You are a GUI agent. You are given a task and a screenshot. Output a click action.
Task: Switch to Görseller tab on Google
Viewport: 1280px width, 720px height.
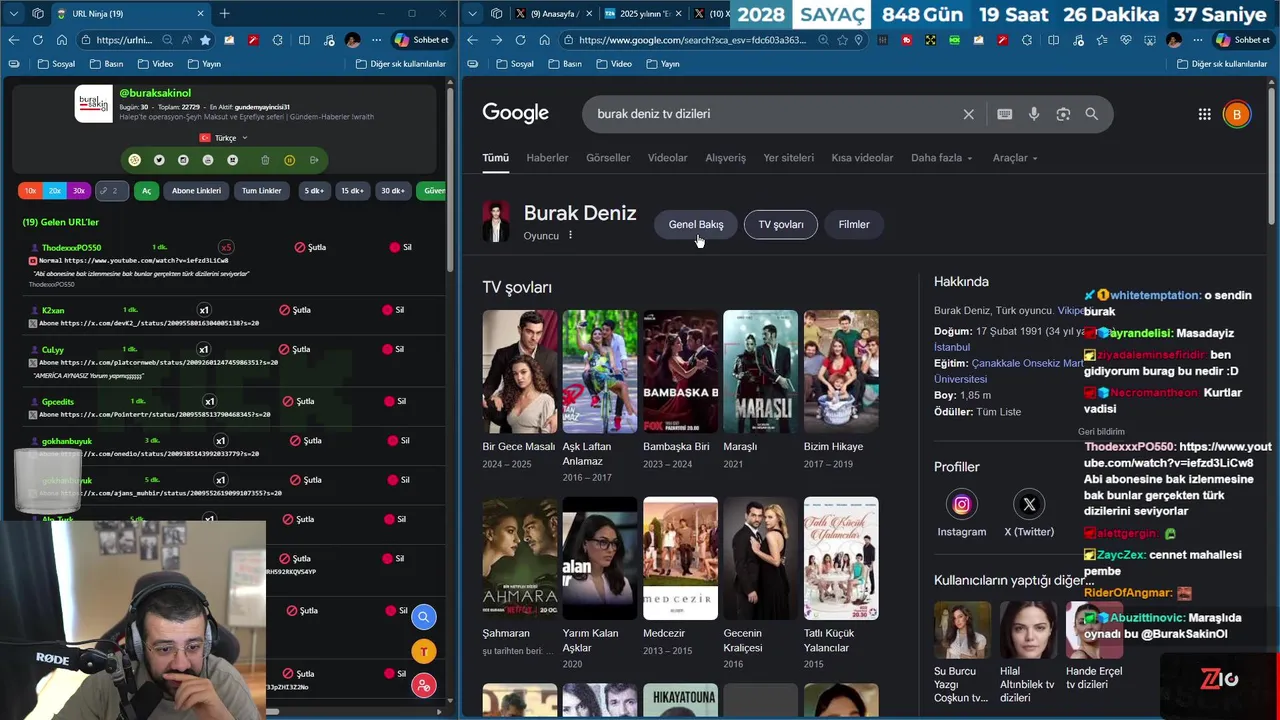pyautogui.click(x=608, y=158)
